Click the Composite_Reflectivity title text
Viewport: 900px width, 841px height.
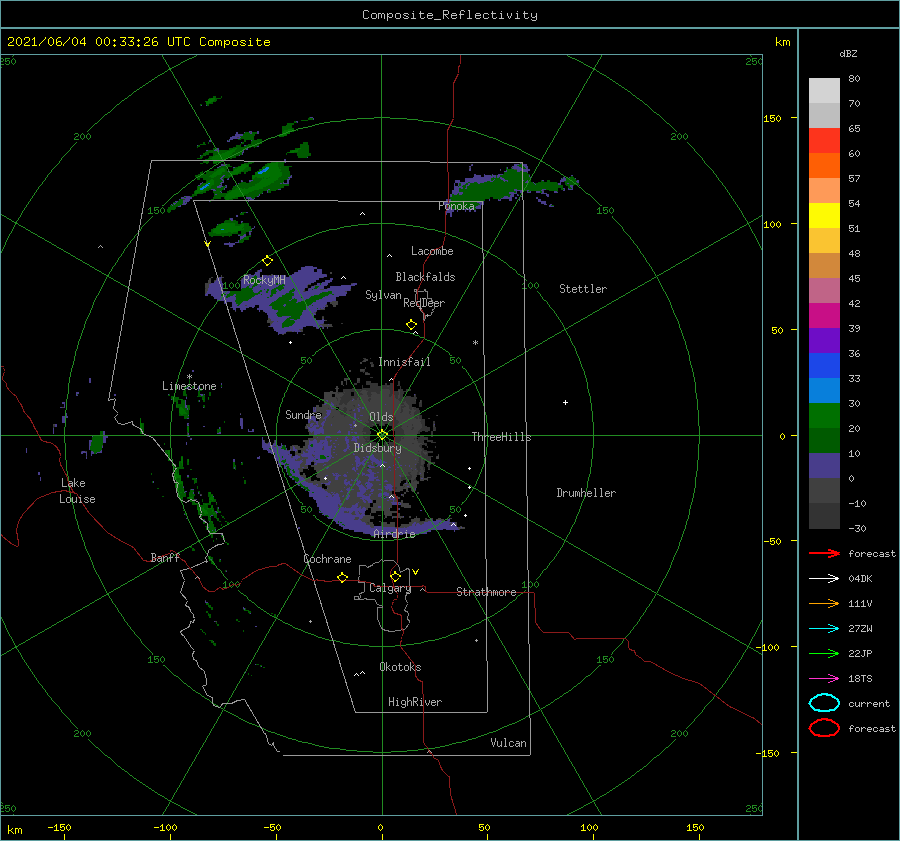[x=450, y=15]
